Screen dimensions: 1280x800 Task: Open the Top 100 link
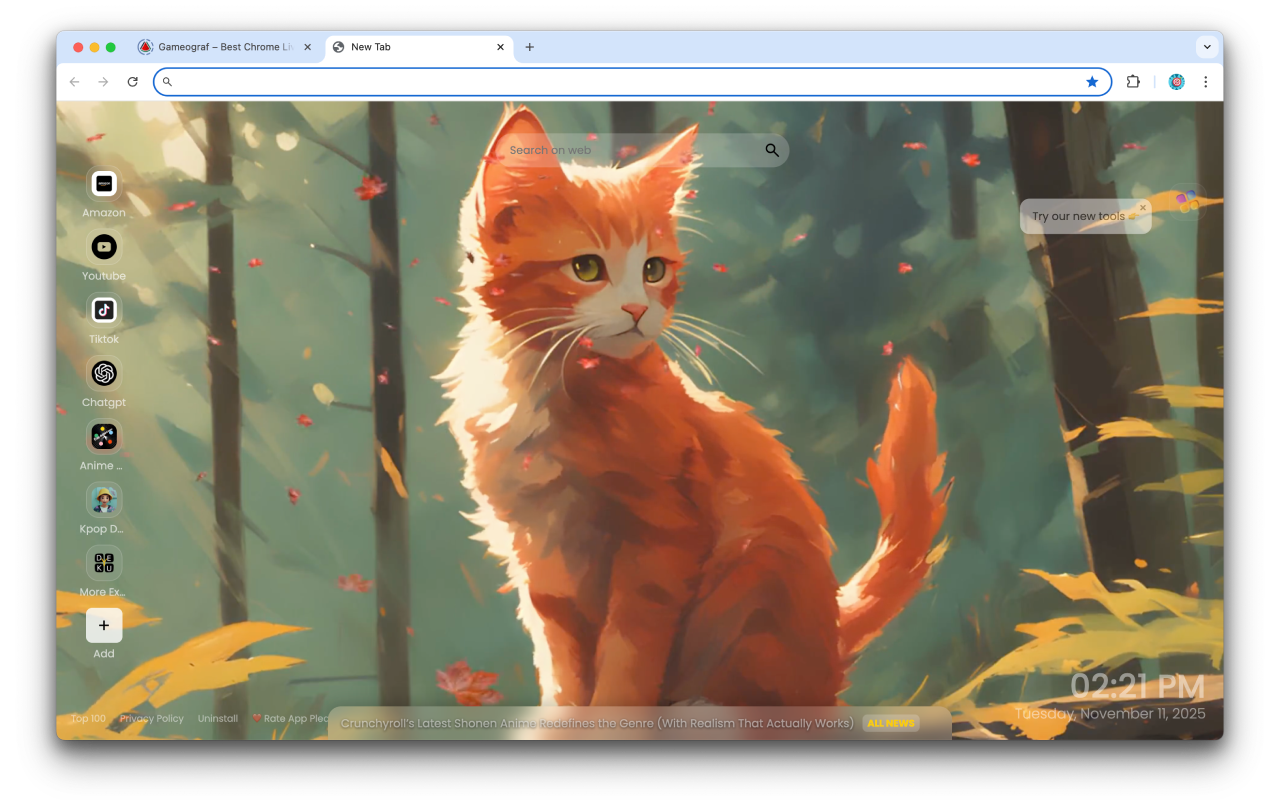point(88,719)
